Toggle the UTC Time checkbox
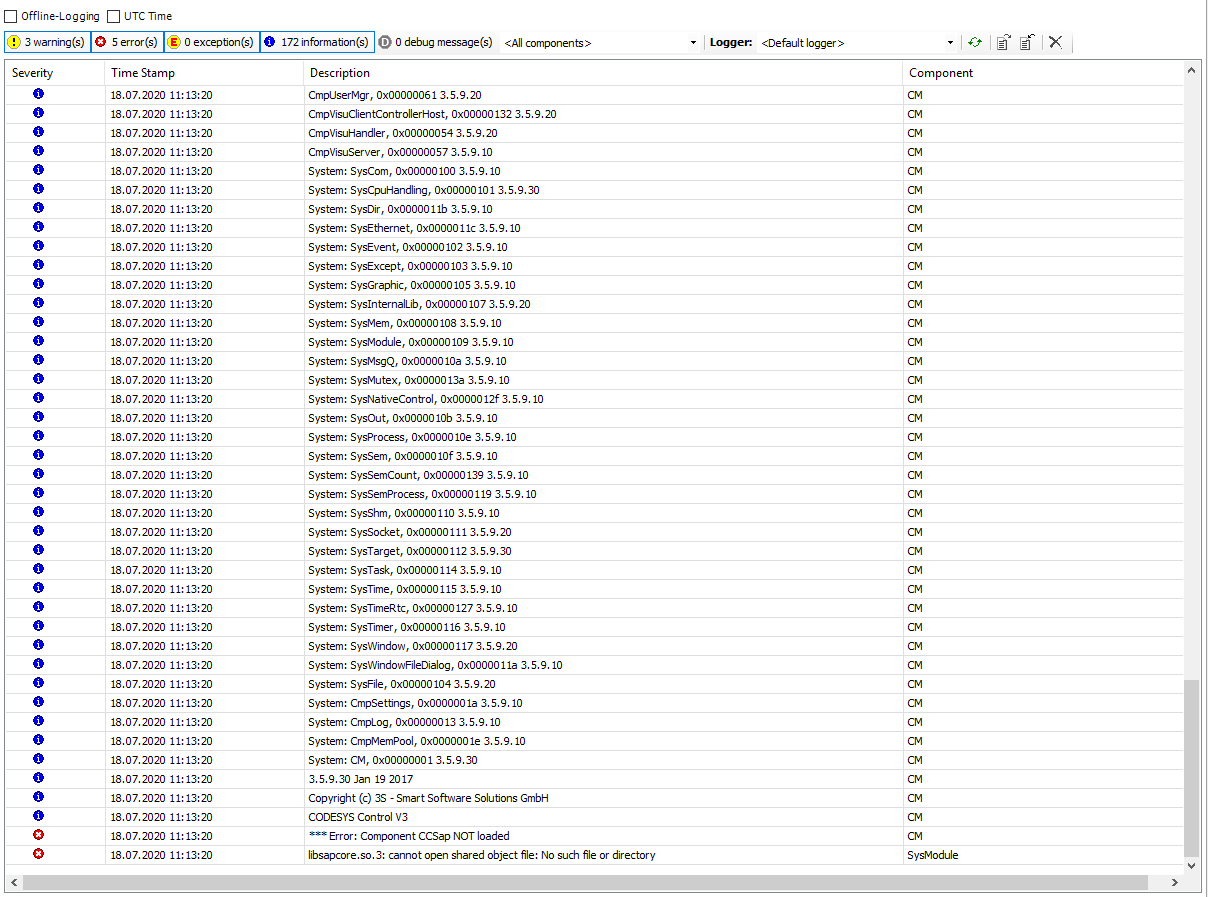The width and height of the screenshot is (1208, 897). tap(114, 16)
